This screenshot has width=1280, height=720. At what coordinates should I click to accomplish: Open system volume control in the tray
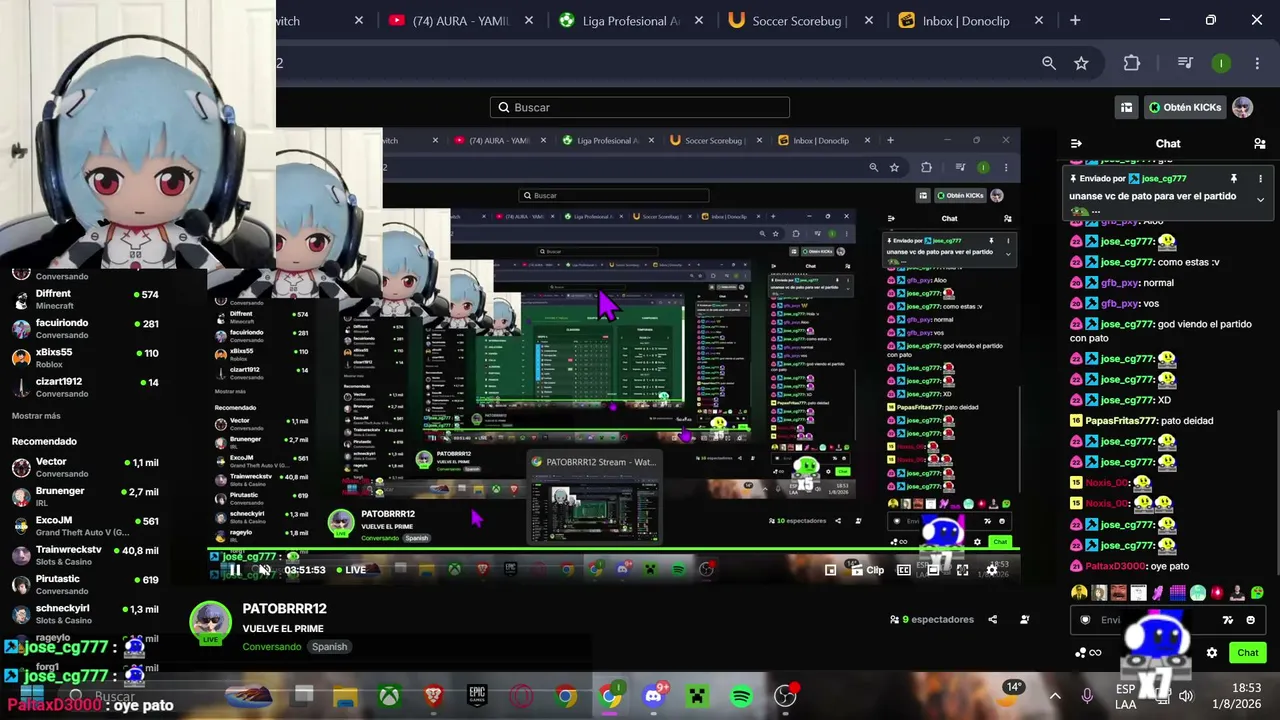pos(1185,696)
